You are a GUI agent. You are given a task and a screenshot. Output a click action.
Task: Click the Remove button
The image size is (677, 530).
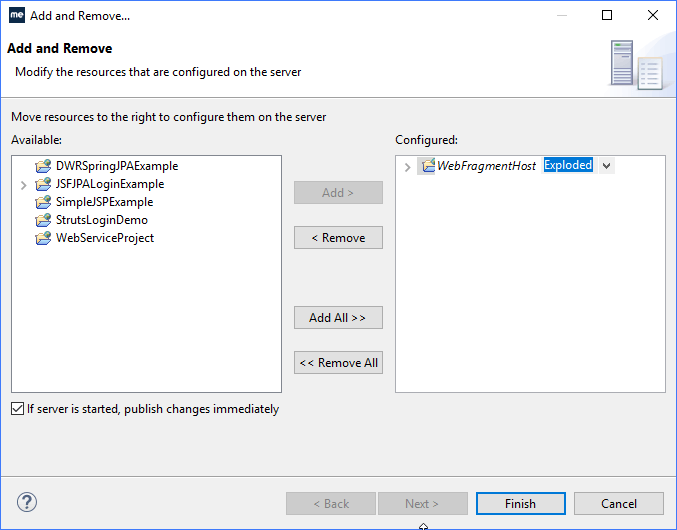[338, 238]
